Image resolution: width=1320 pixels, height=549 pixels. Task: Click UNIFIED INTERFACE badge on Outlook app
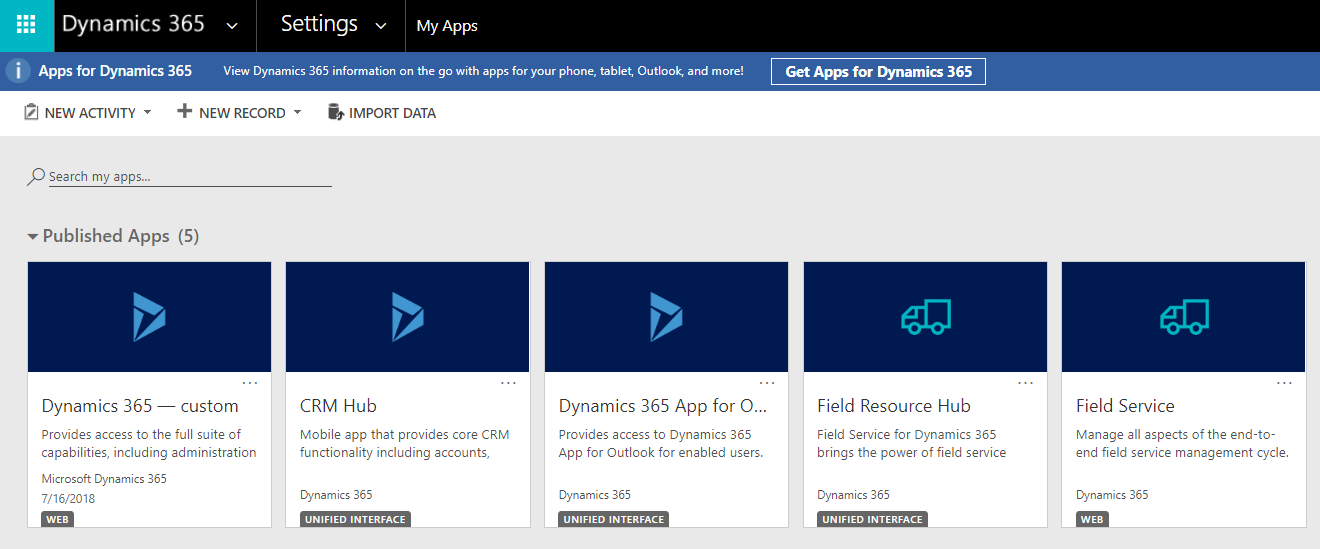tap(614, 520)
